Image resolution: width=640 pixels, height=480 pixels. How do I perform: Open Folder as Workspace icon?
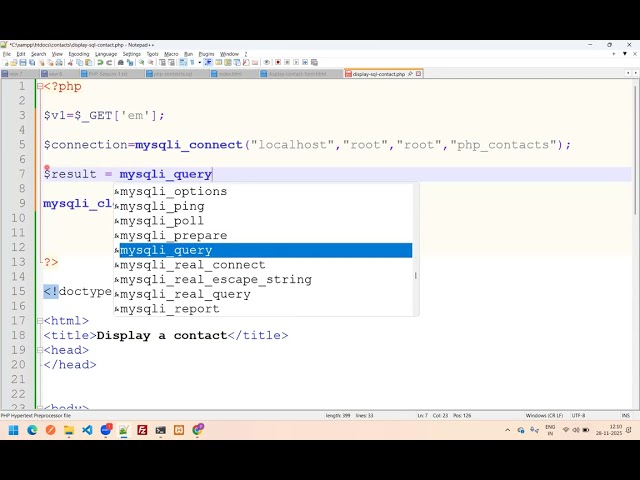click(x=255, y=62)
